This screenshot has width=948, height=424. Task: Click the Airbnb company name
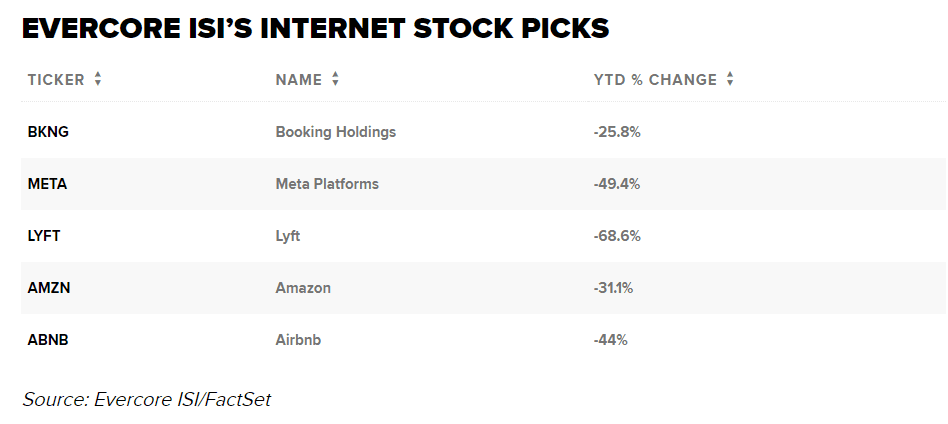298,340
